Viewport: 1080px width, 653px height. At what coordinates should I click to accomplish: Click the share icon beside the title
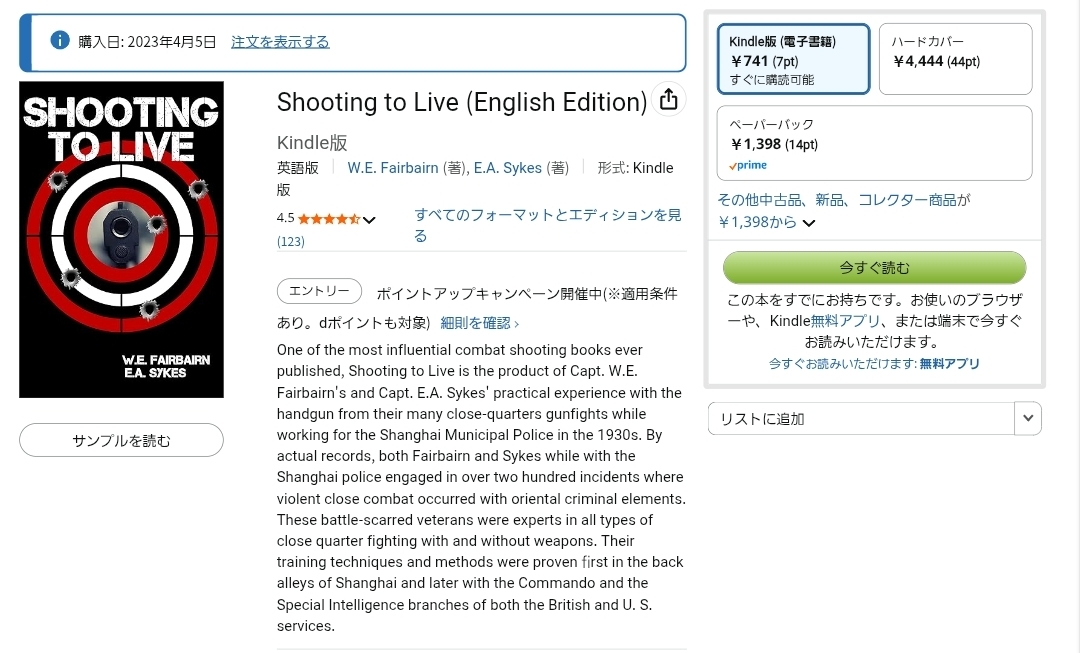click(x=668, y=100)
